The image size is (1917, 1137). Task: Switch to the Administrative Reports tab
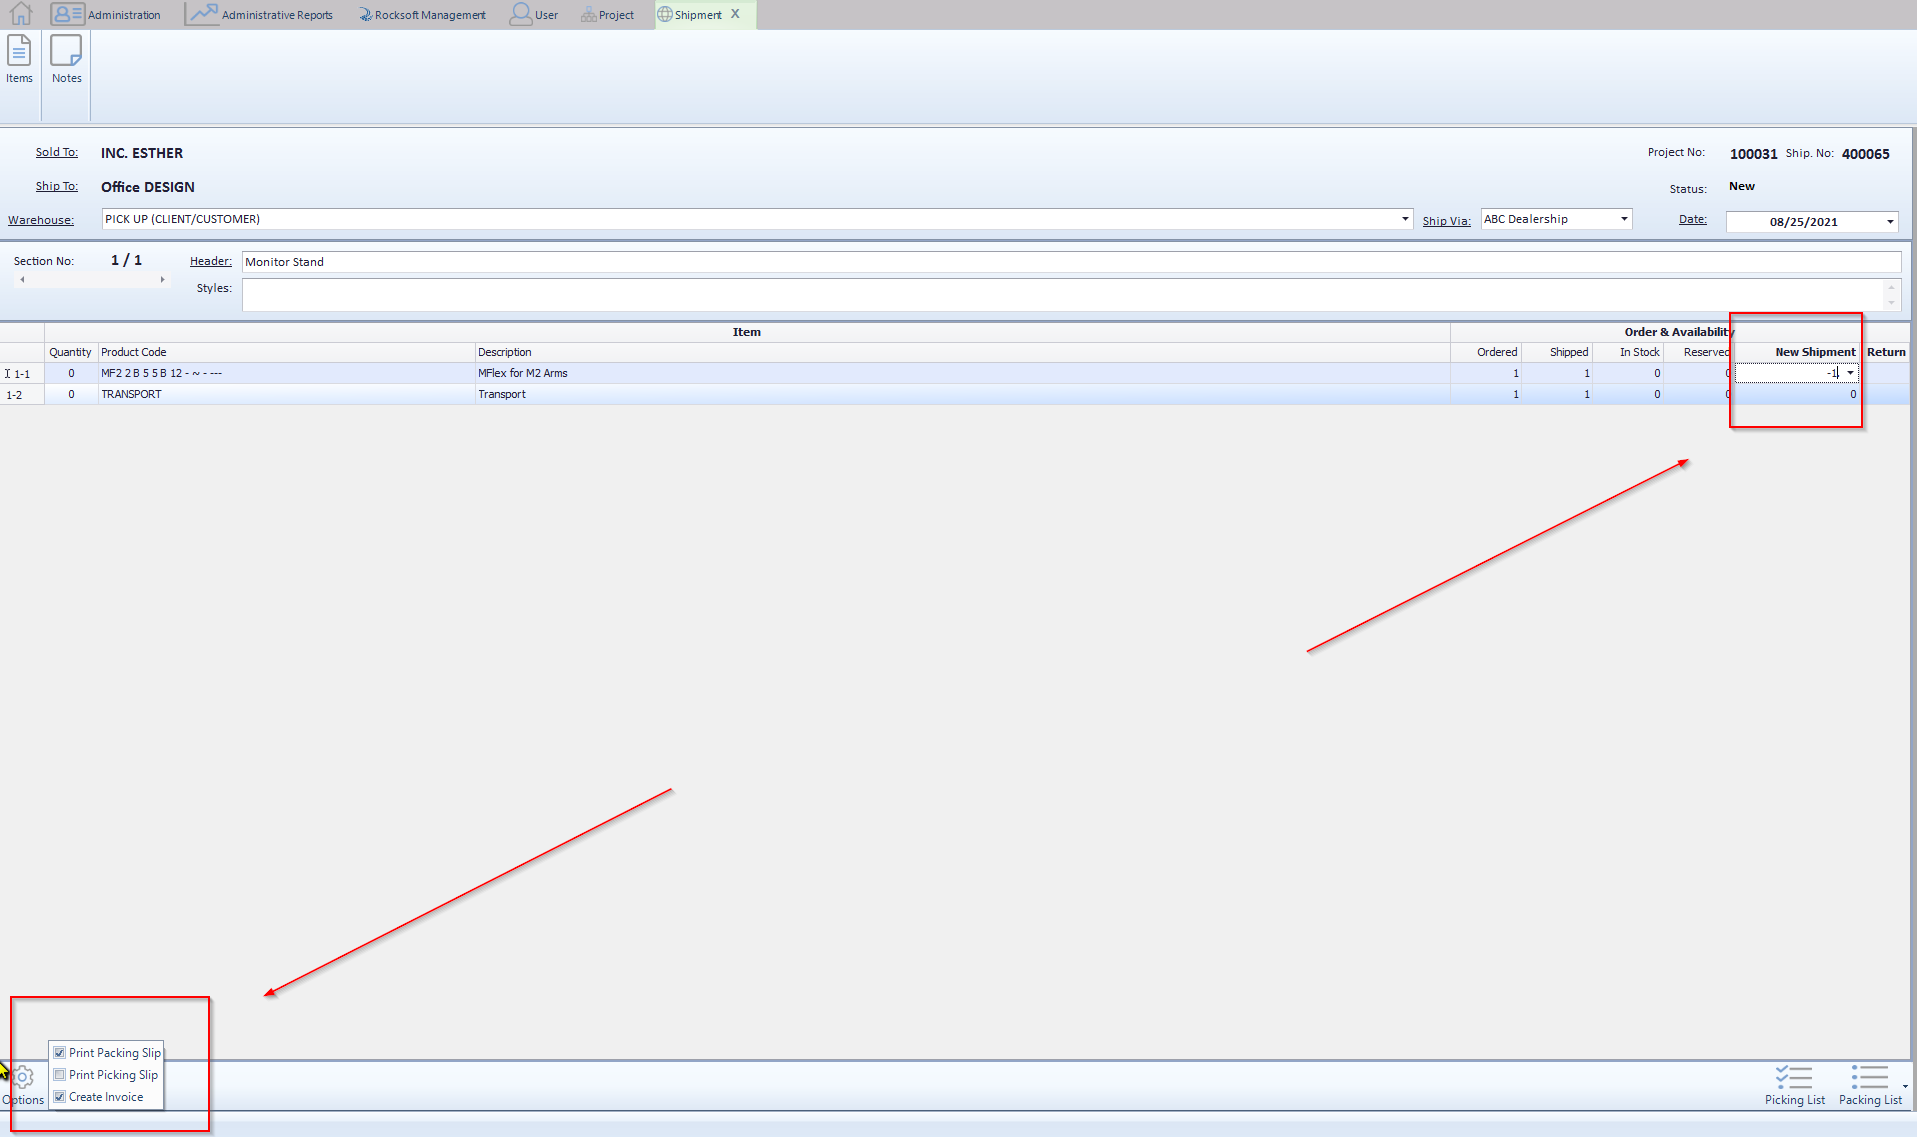tap(260, 15)
